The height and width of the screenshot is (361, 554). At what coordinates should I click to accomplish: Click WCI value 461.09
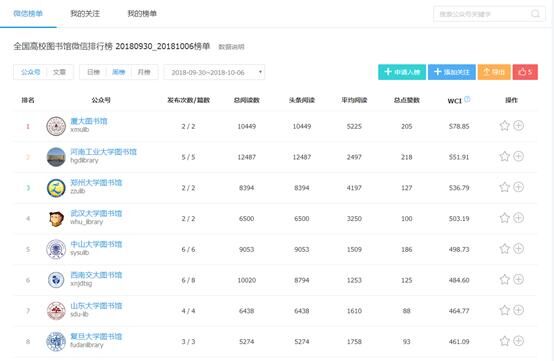(459, 342)
